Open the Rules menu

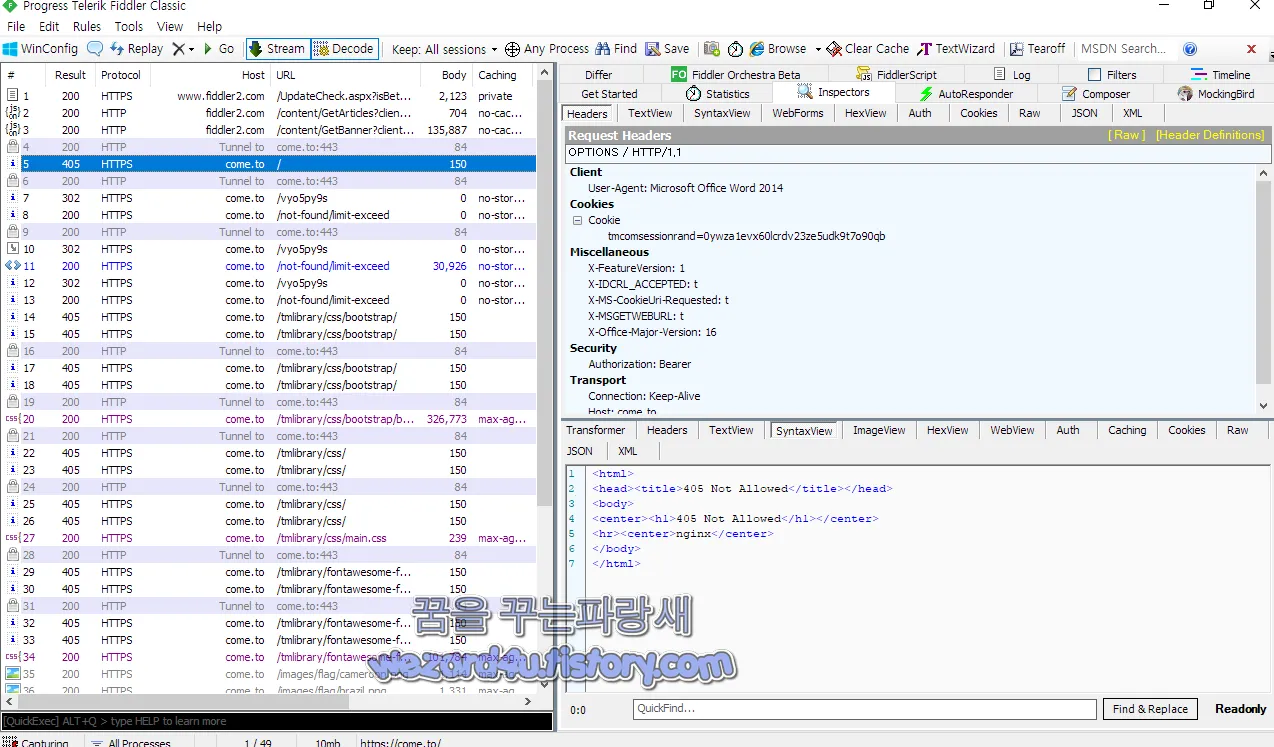pyautogui.click(x=87, y=26)
